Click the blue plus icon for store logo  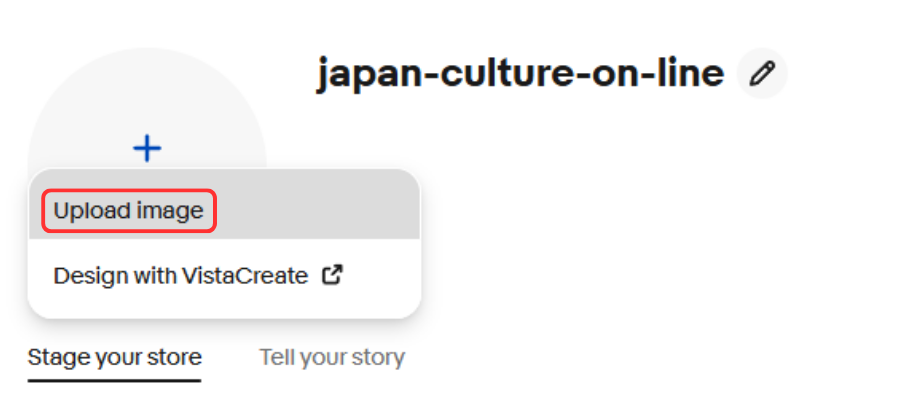click(147, 149)
